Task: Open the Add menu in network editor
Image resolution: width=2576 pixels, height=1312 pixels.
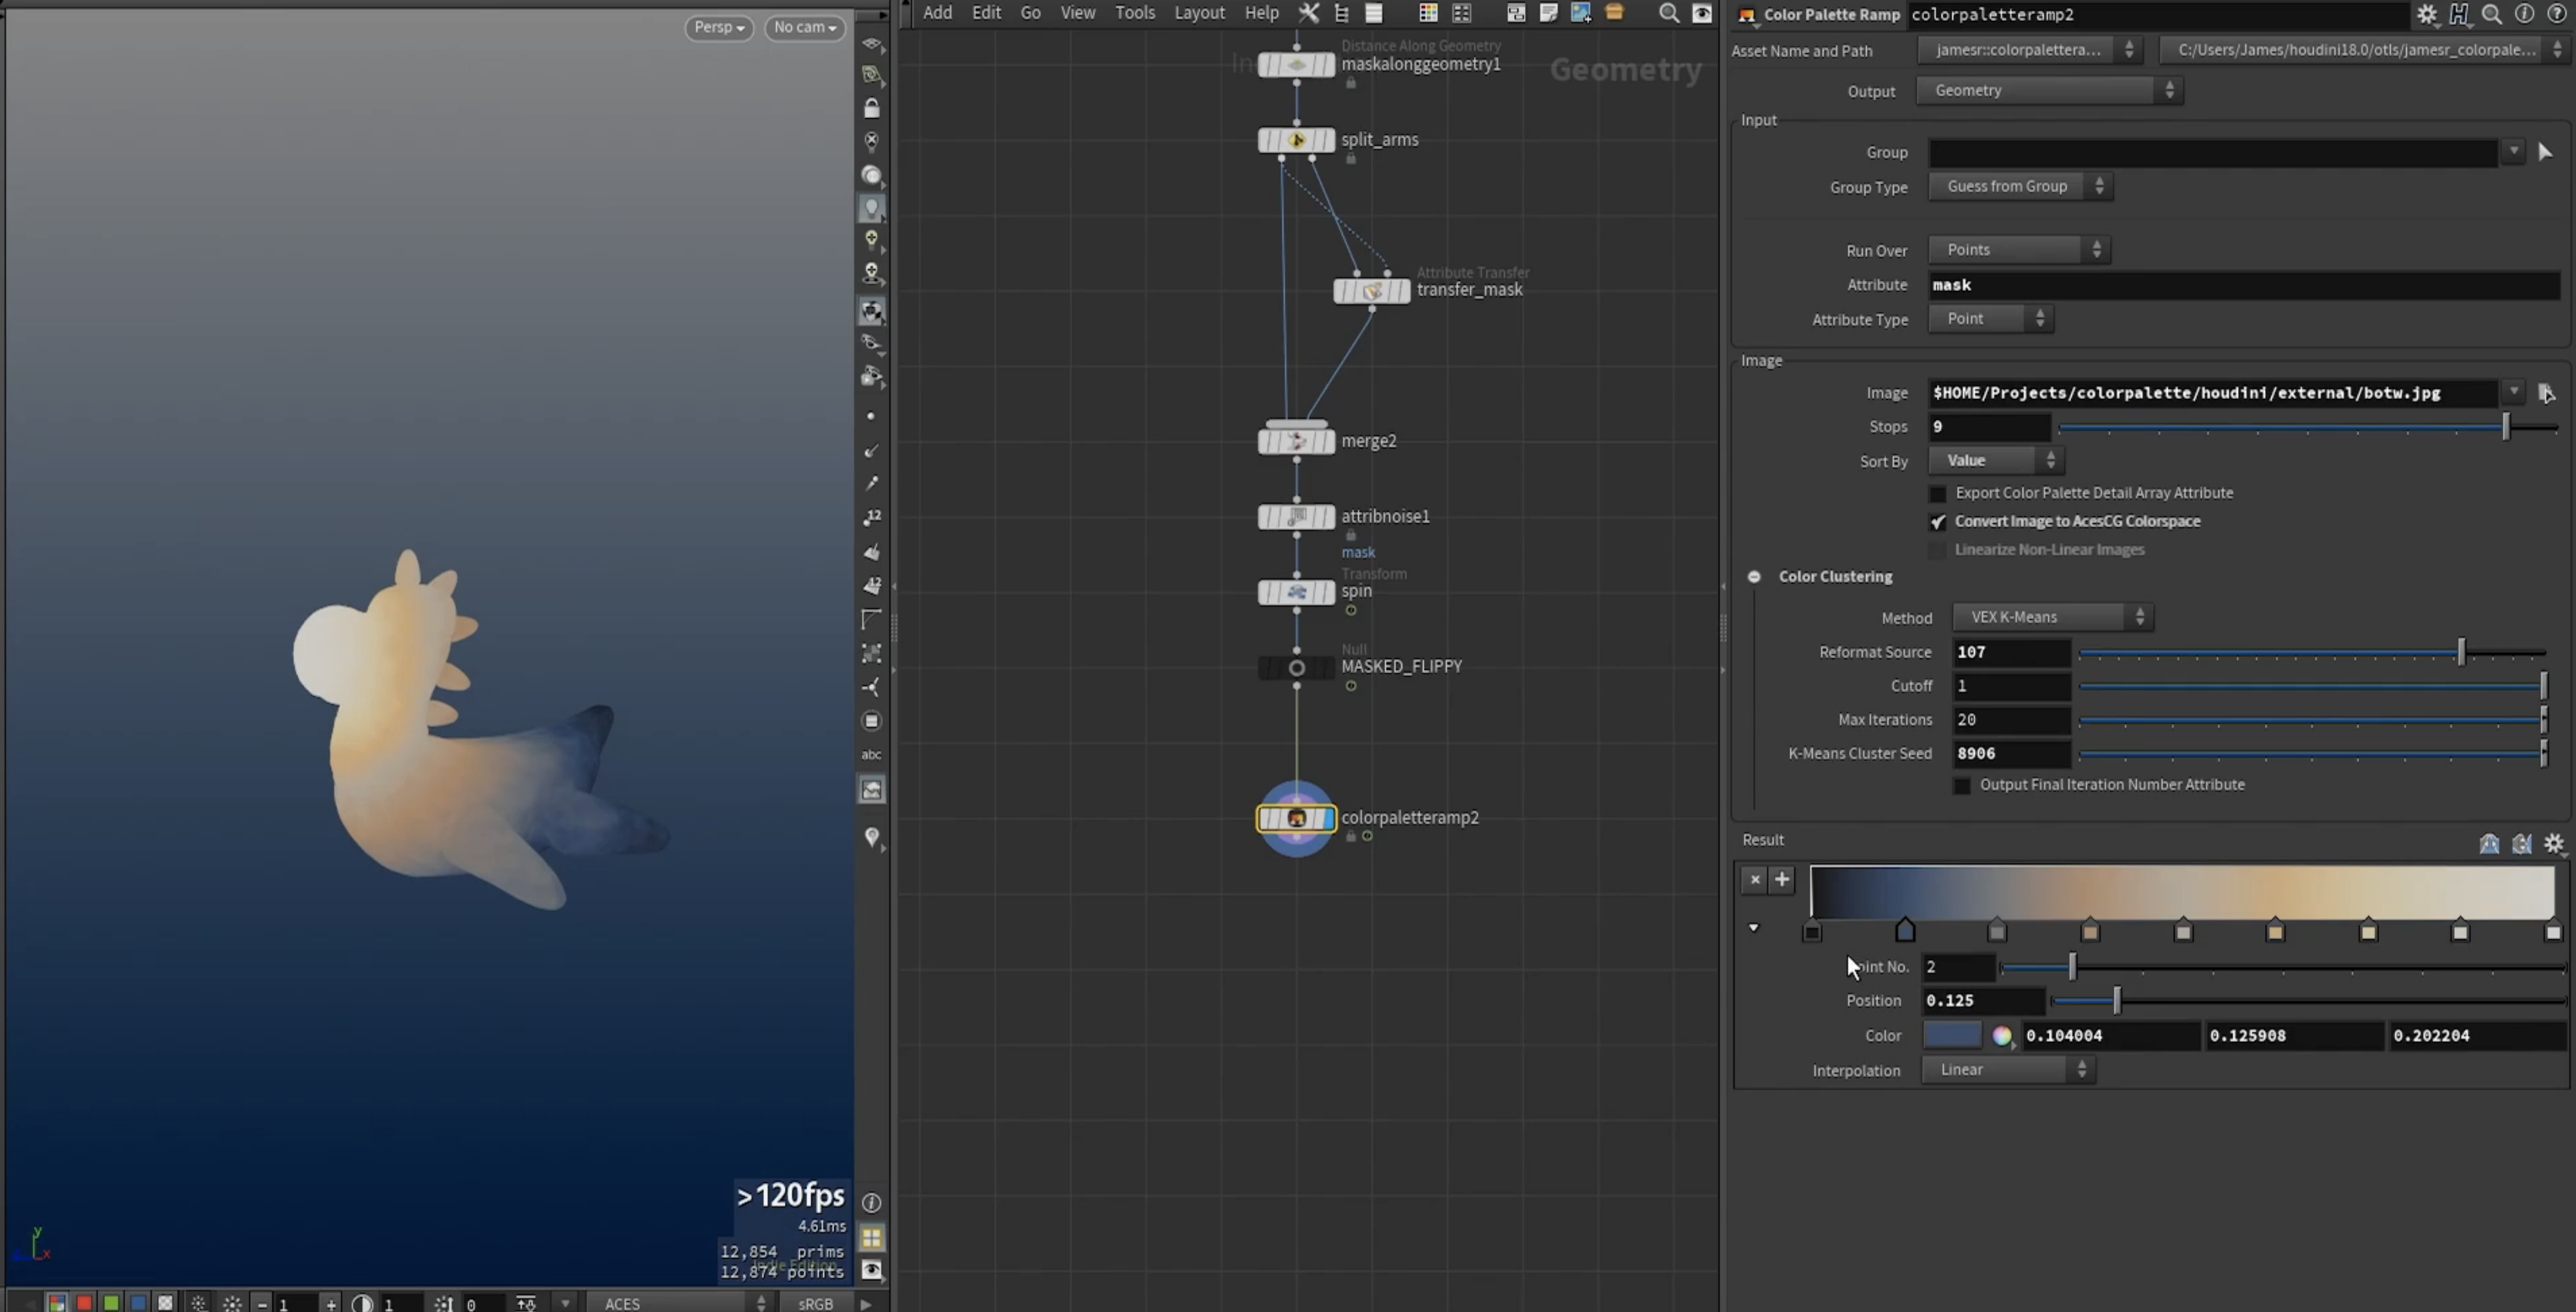Action: (x=937, y=13)
